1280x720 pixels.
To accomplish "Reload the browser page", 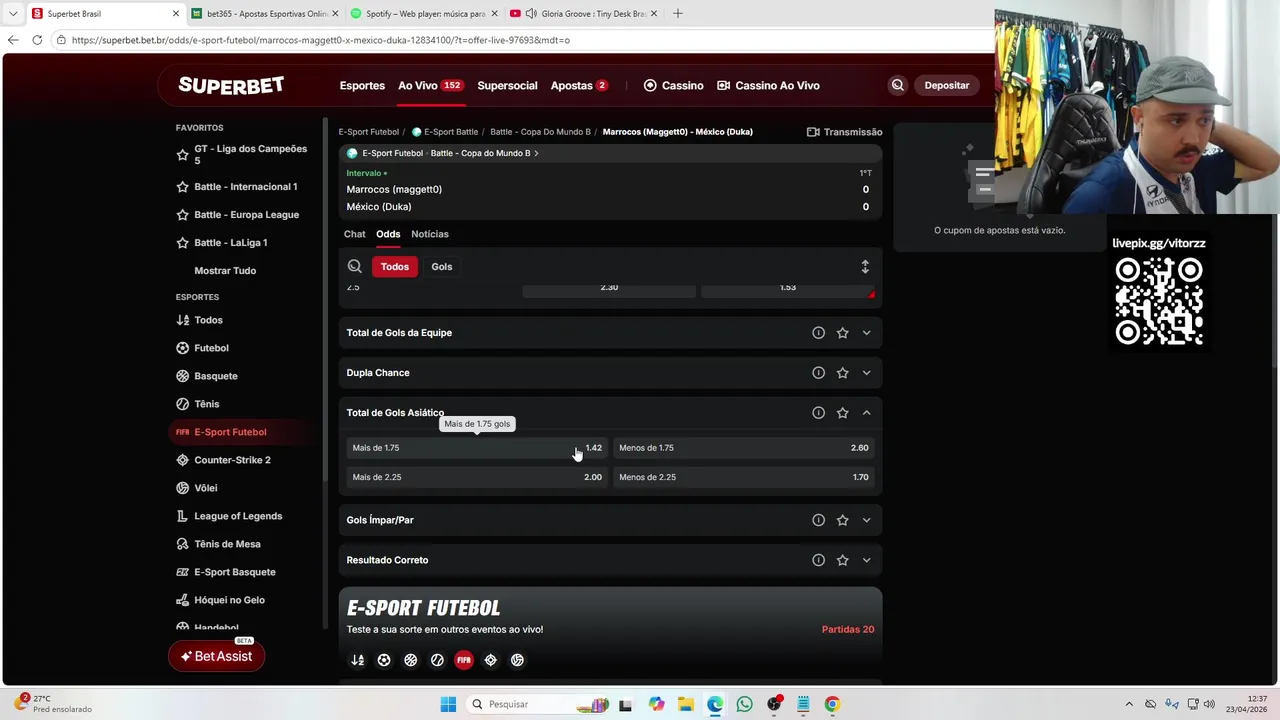I will [x=37, y=40].
